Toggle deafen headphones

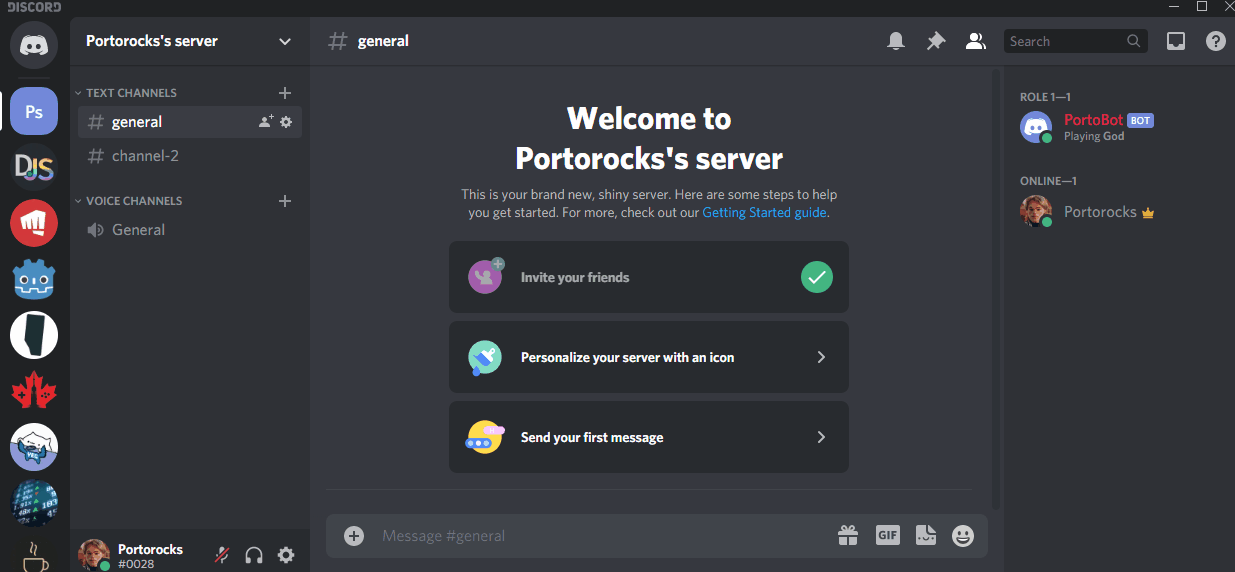click(x=254, y=555)
